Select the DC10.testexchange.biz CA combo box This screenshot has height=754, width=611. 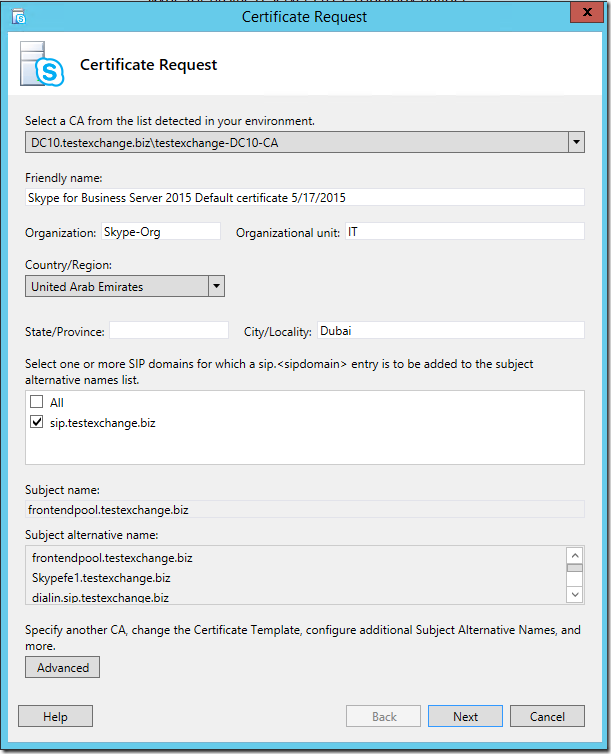pyautogui.click(x=305, y=142)
